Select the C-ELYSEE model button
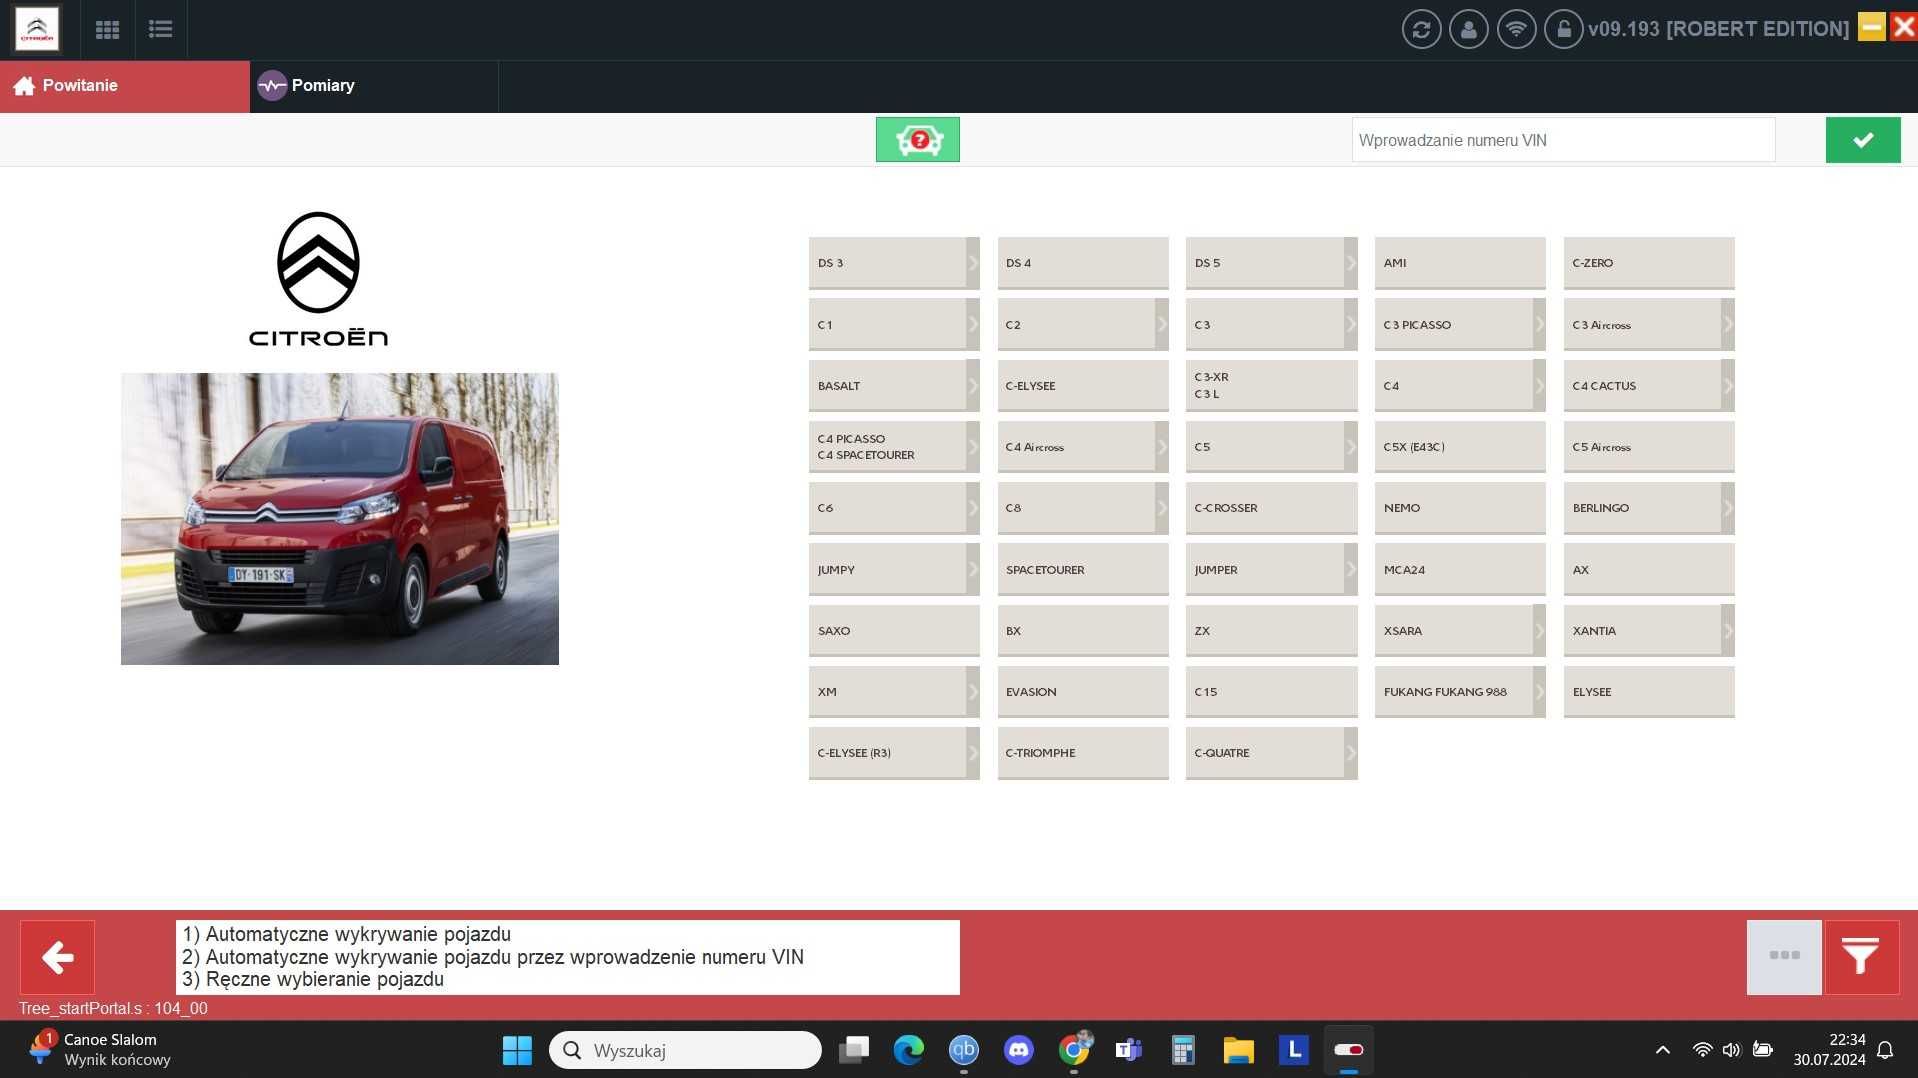This screenshot has height=1078, width=1918. (1083, 385)
